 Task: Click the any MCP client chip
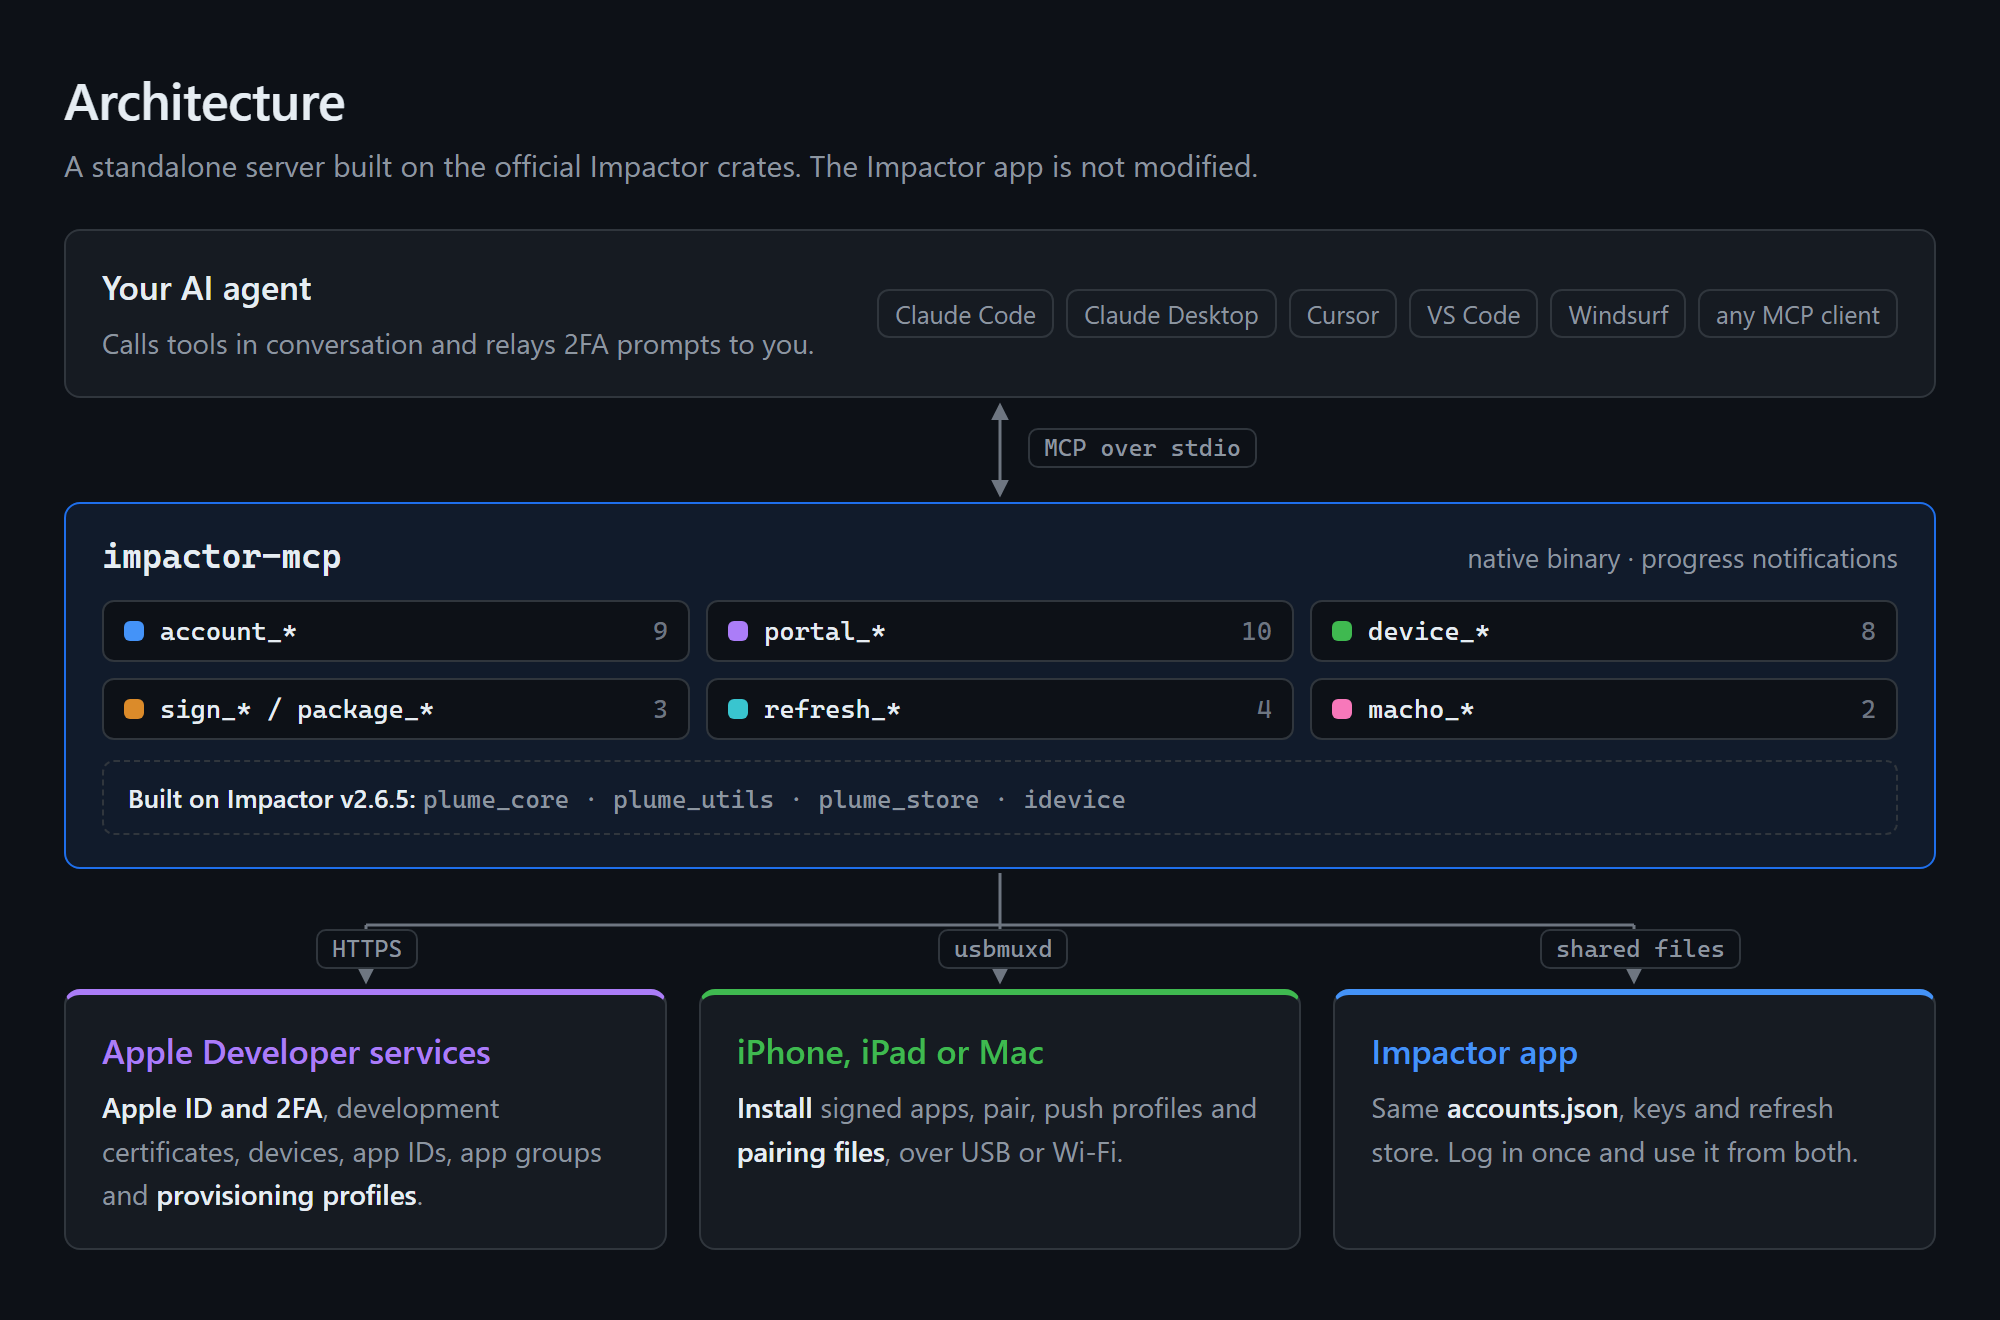point(1797,315)
